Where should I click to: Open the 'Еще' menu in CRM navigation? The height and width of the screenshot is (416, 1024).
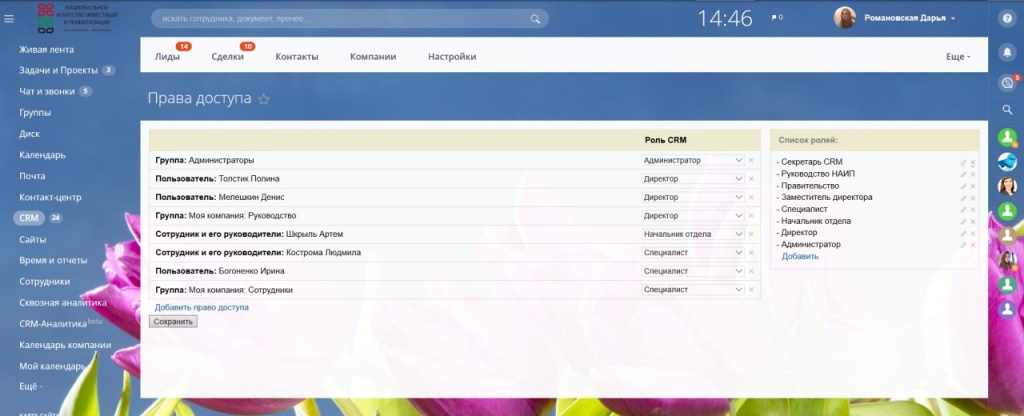tap(957, 57)
